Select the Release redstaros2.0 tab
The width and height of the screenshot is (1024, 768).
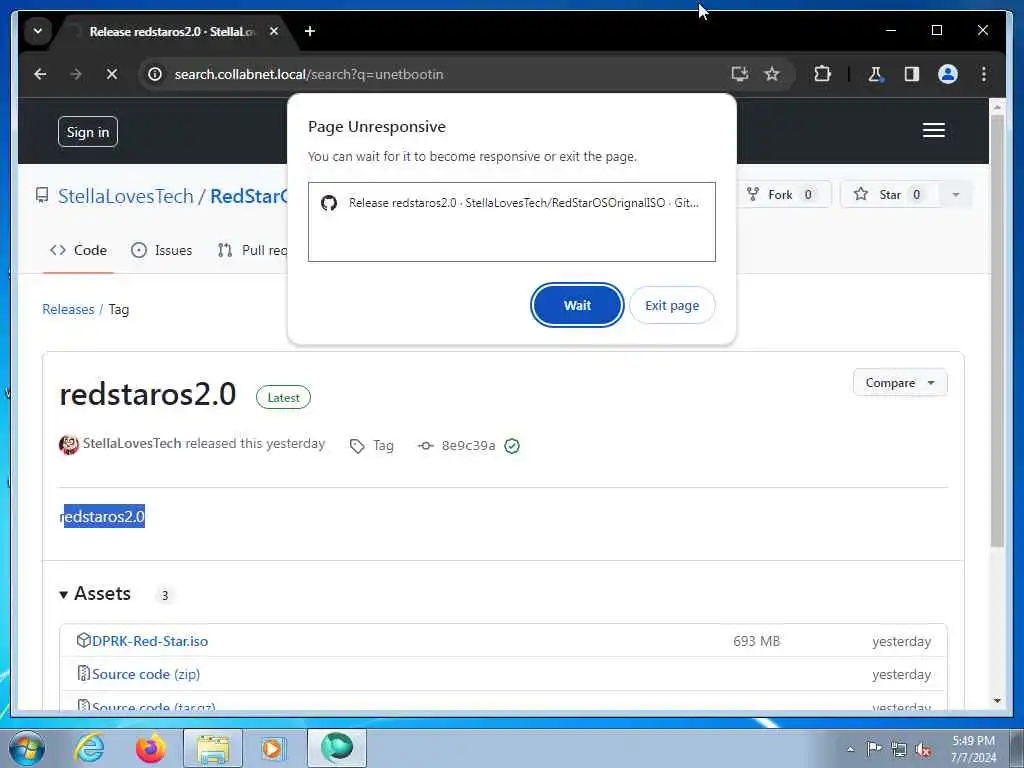pos(170,31)
